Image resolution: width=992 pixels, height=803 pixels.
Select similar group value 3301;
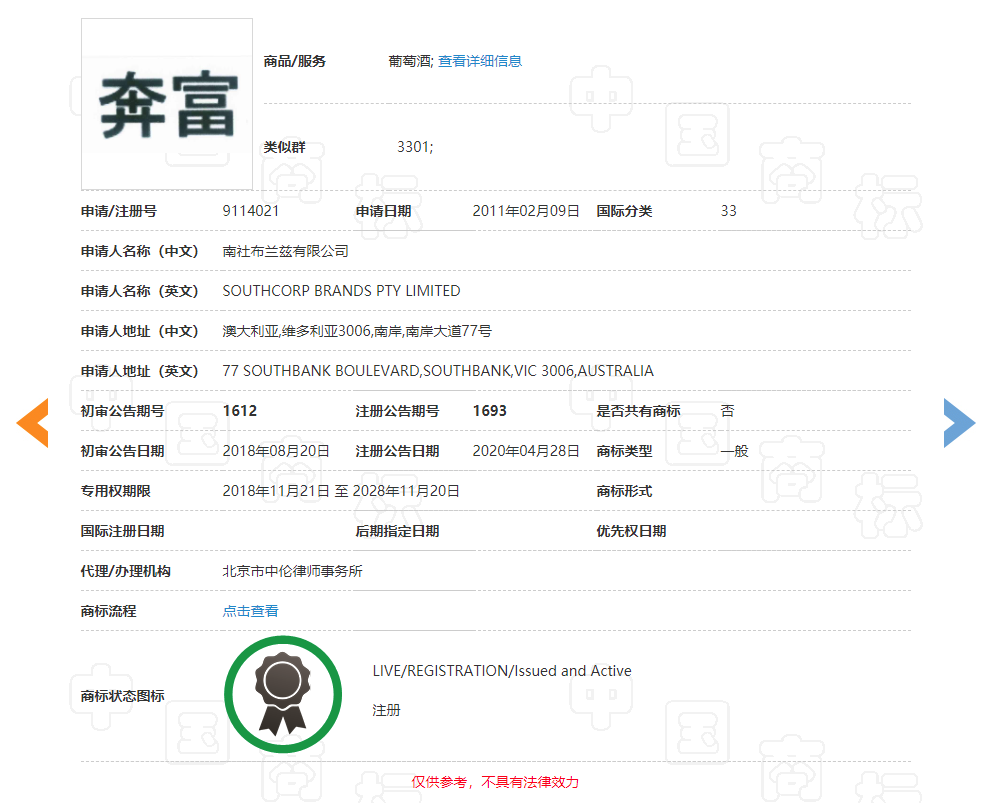(x=415, y=147)
